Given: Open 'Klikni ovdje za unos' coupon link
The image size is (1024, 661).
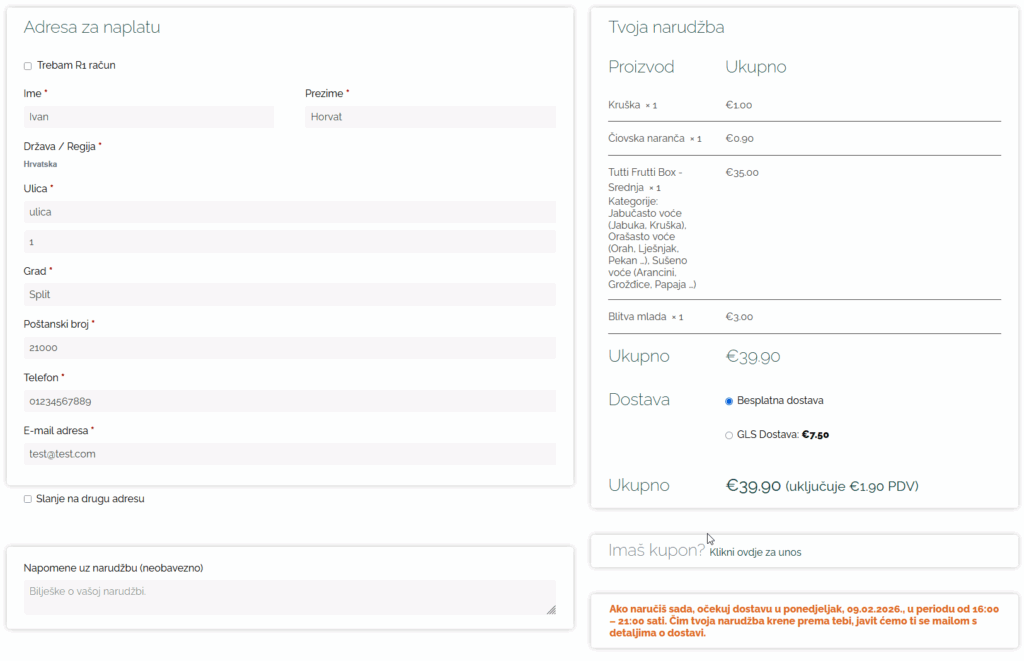Looking at the screenshot, I should (x=755, y=552).
